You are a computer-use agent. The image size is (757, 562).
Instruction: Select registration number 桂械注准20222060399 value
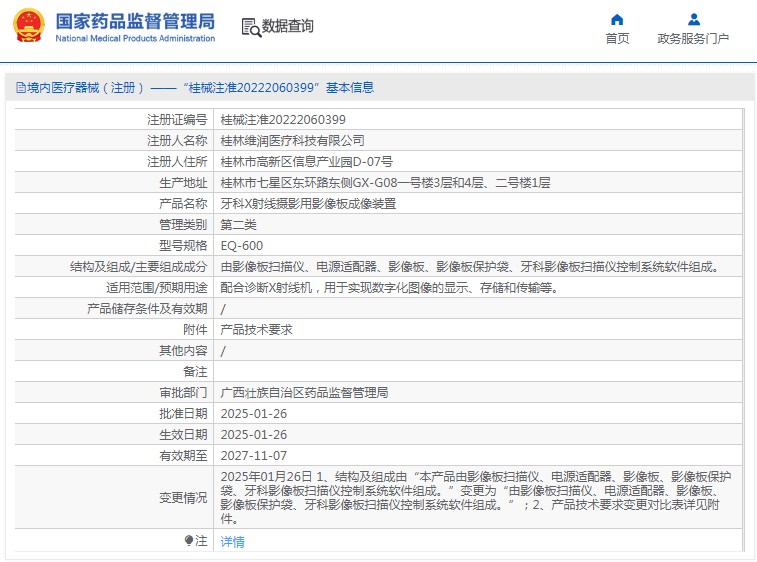pyautogui.click(x=283, y=120)
